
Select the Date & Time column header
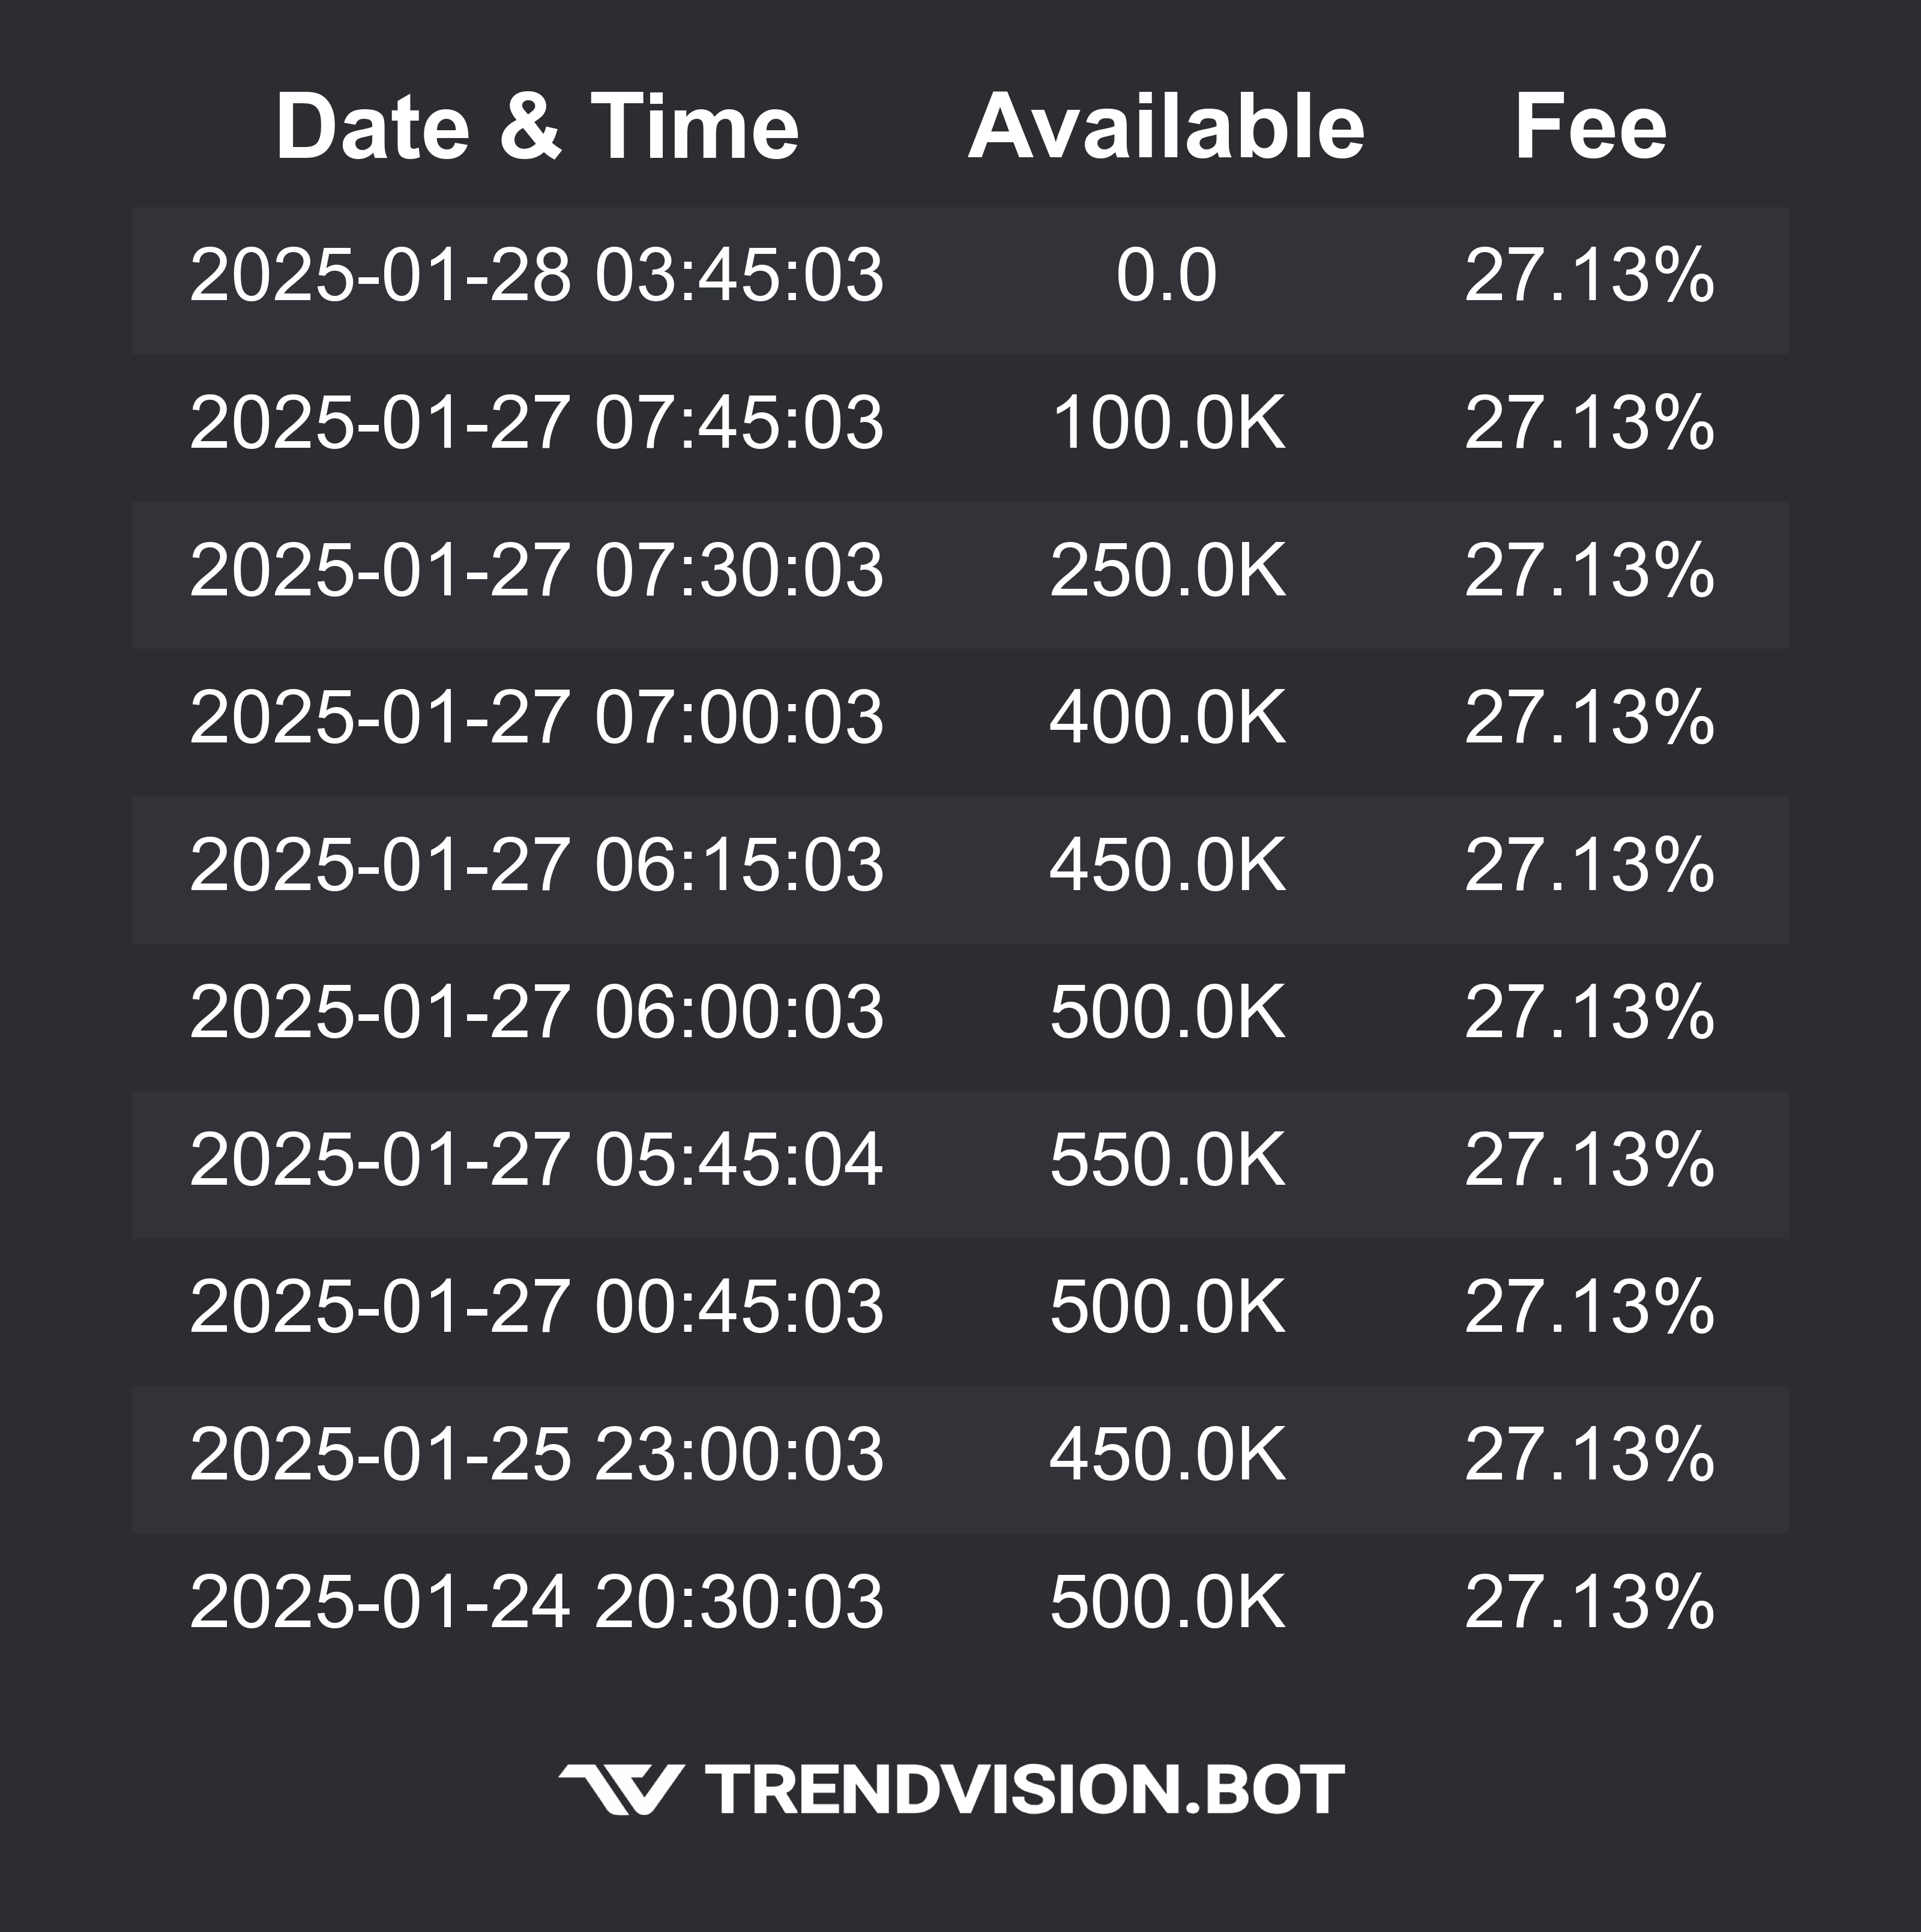pyautogui.click(x=537, y=127)
